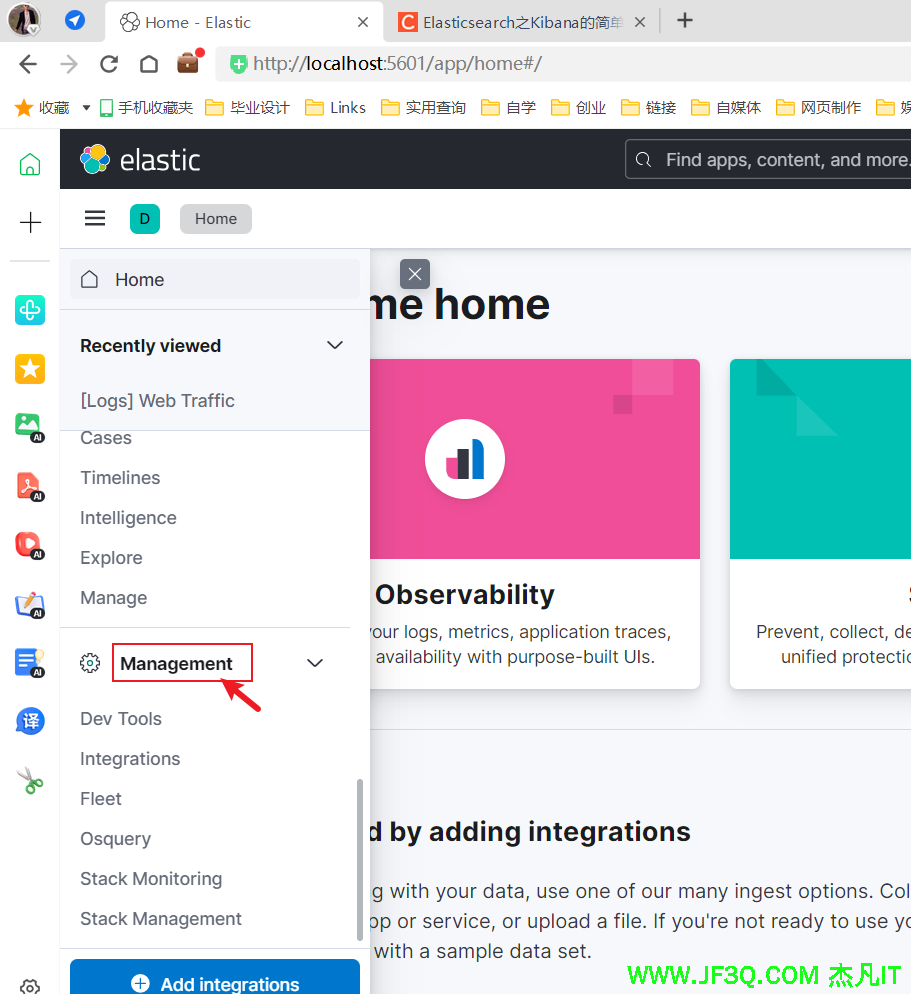The image size is (911, 994).
Task: Toggle the hamburger navigation menu icon
Action: click(95, 219)
